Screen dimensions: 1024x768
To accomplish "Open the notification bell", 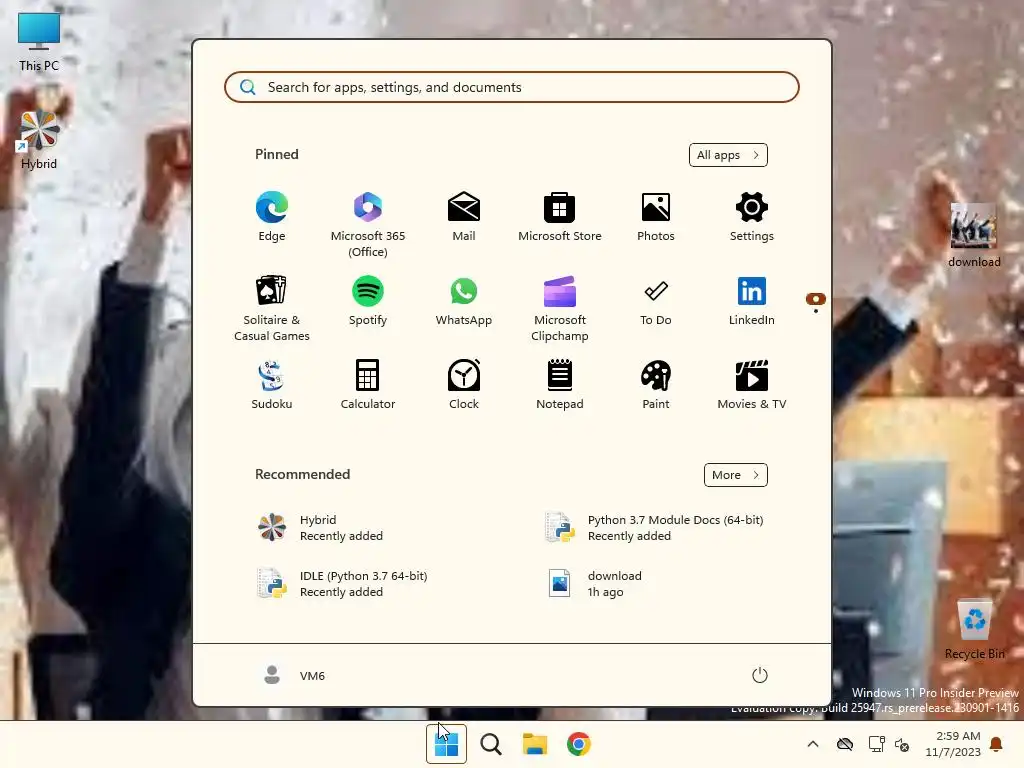I will [997, 744].
